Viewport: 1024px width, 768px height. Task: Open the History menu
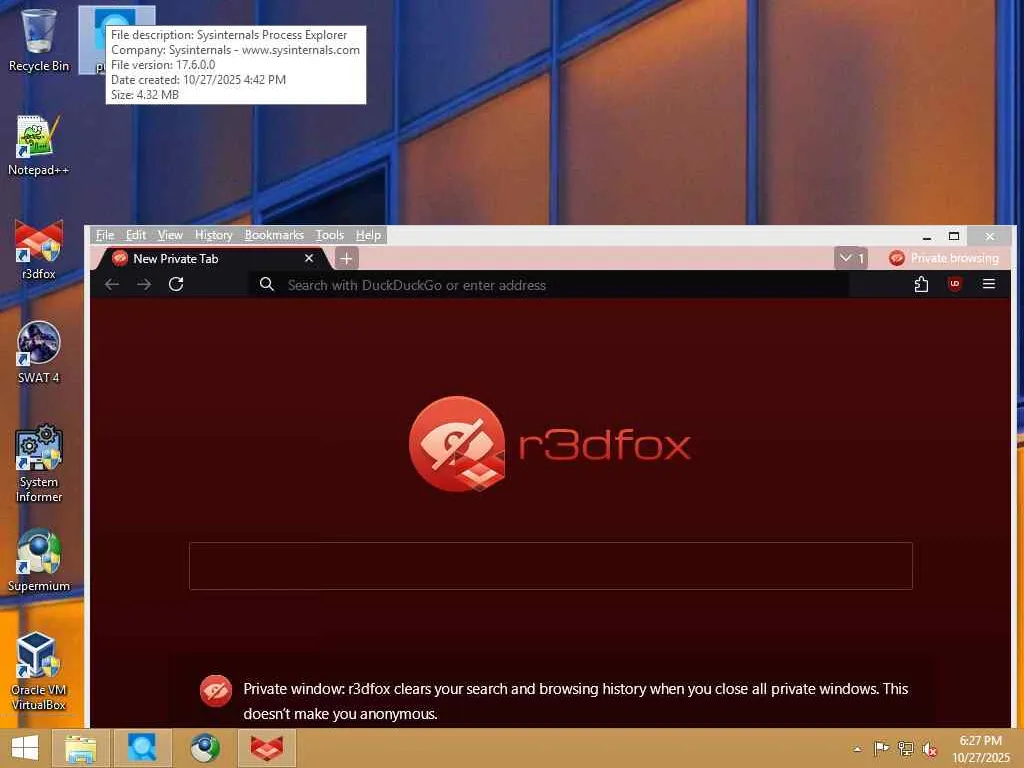tap(214, 235)
